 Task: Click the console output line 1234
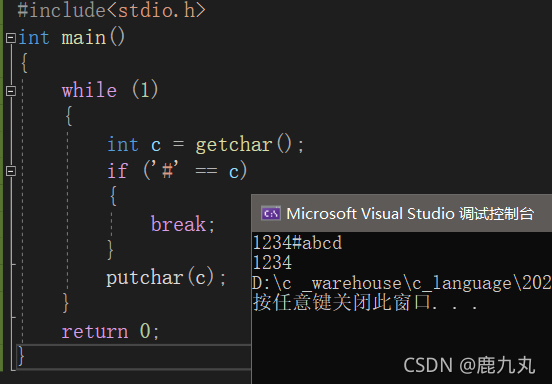coord(272,263)
